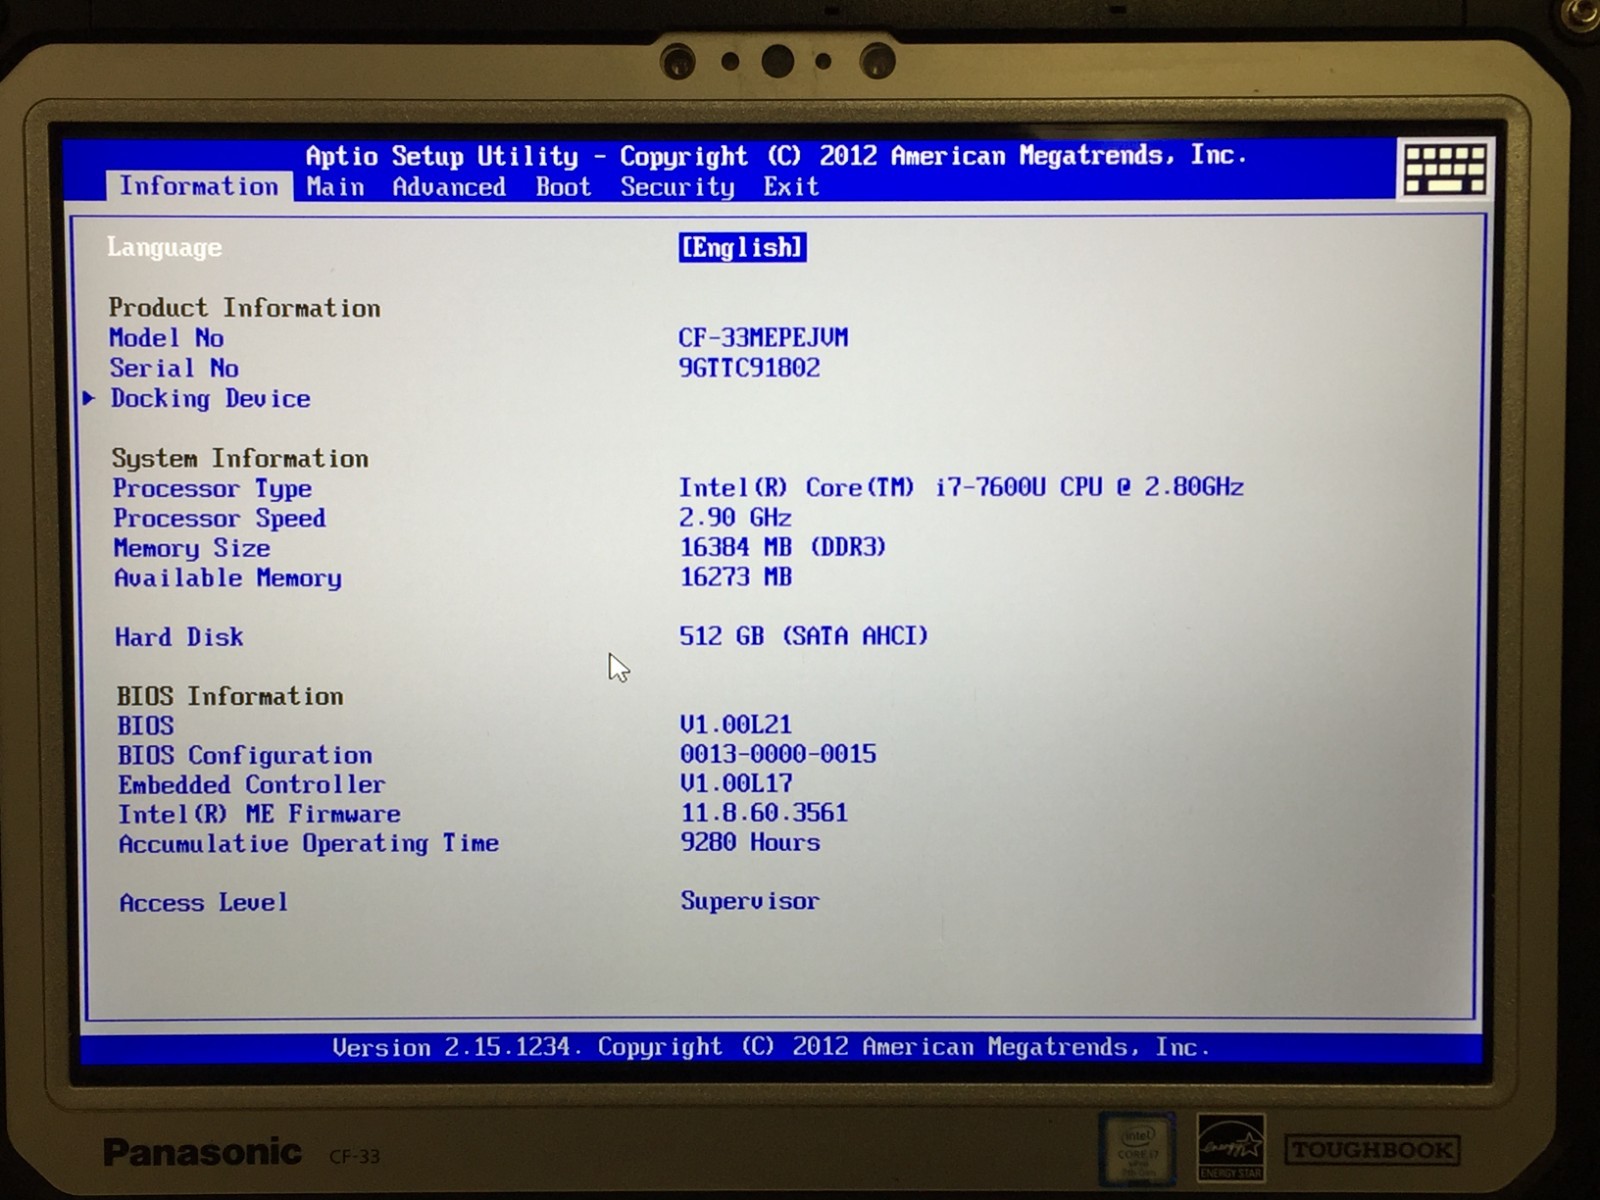Open the Docking Device entry

pos(210,398)
